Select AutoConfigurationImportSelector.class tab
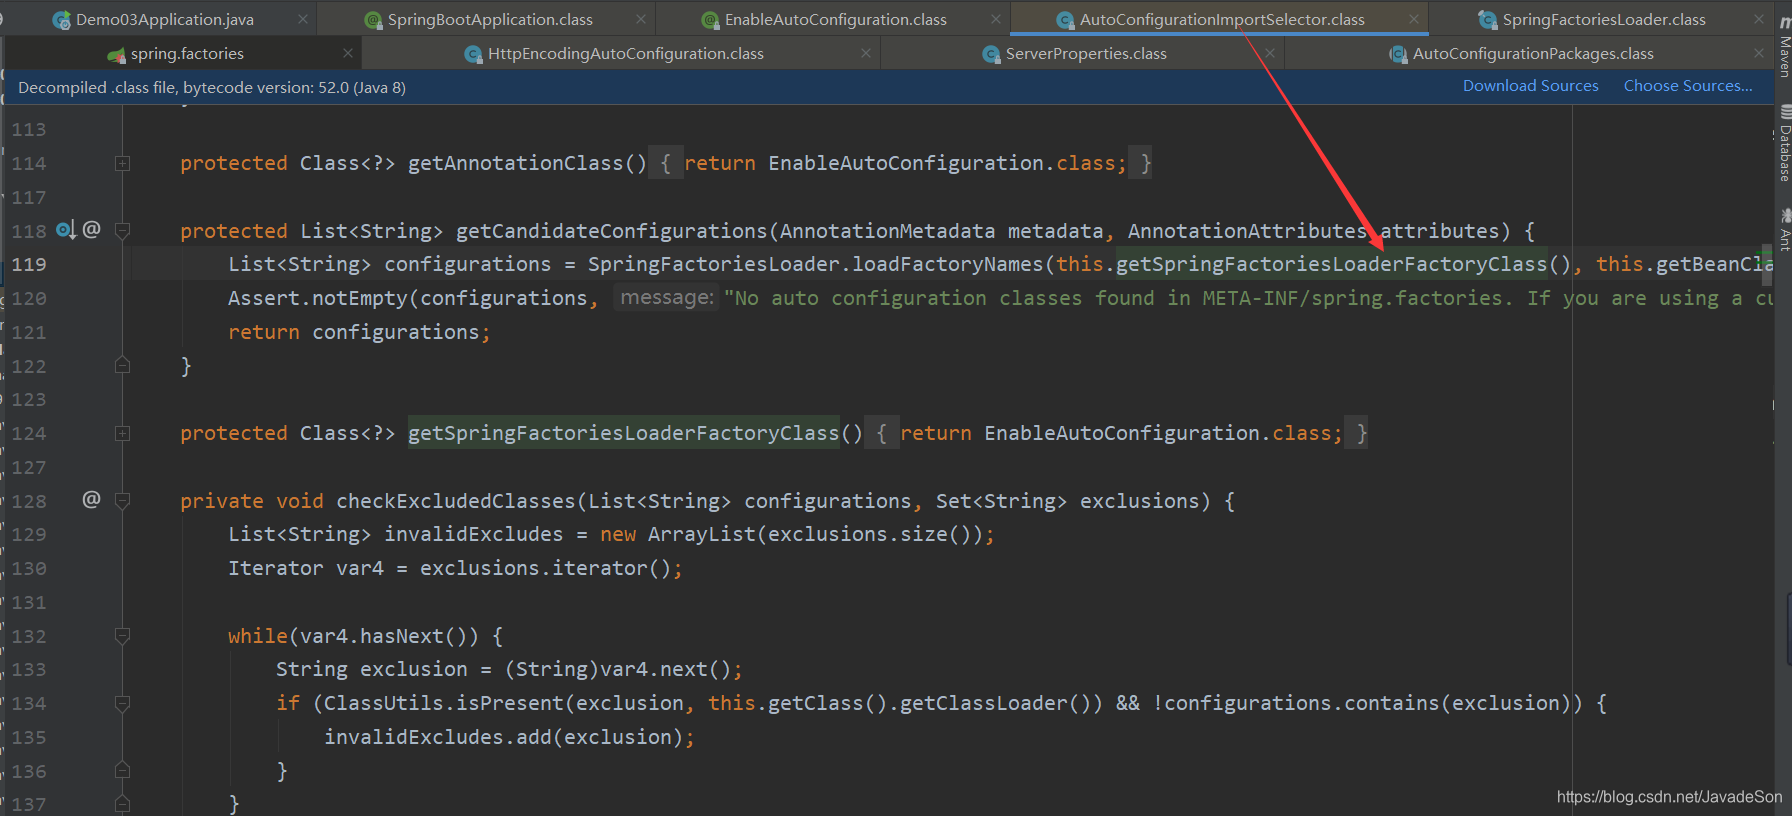 coord(1221,19)
